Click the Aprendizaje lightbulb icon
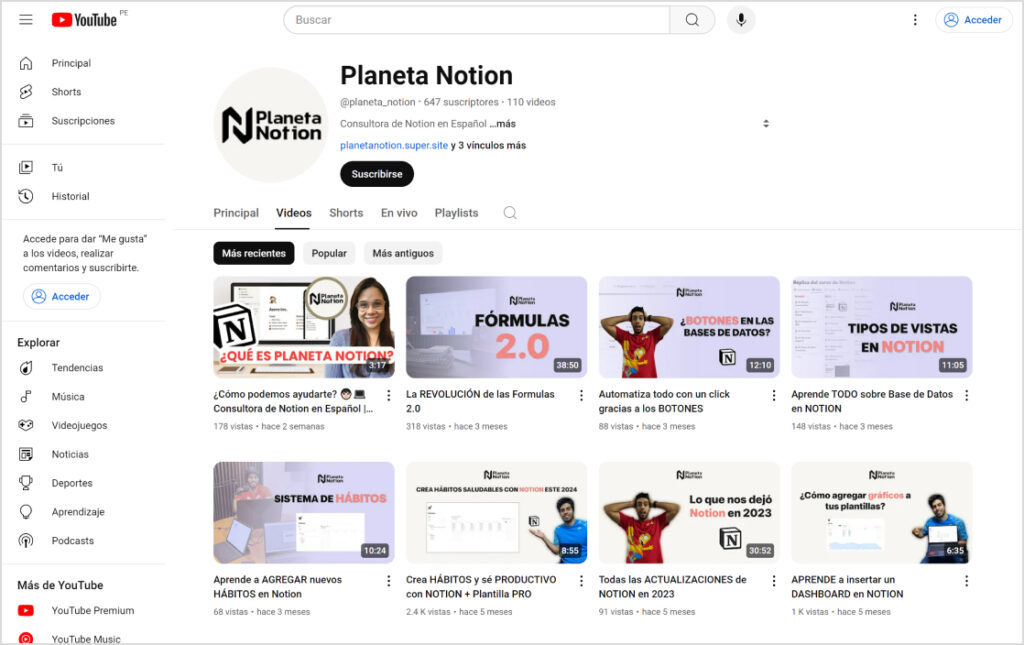 pos(25,511)
